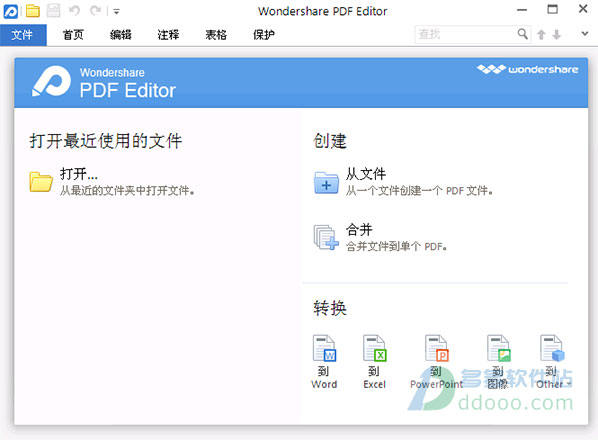The width and height of the screenshot is (598, 440).
Task: Redo the action with the redo arrow
Action: (x=95, y=11)
